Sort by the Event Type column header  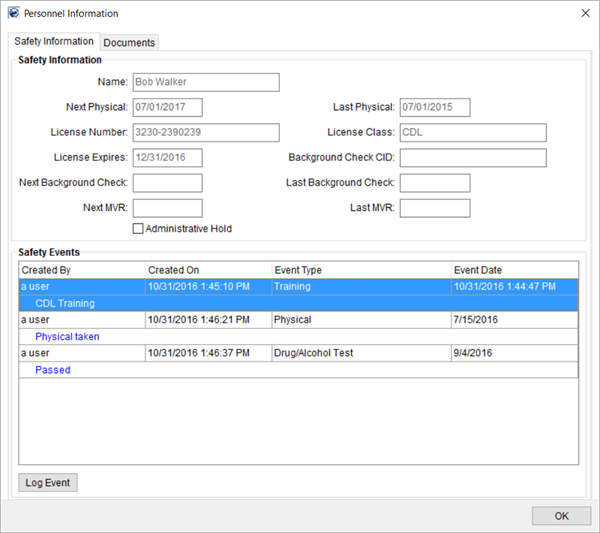360,270
